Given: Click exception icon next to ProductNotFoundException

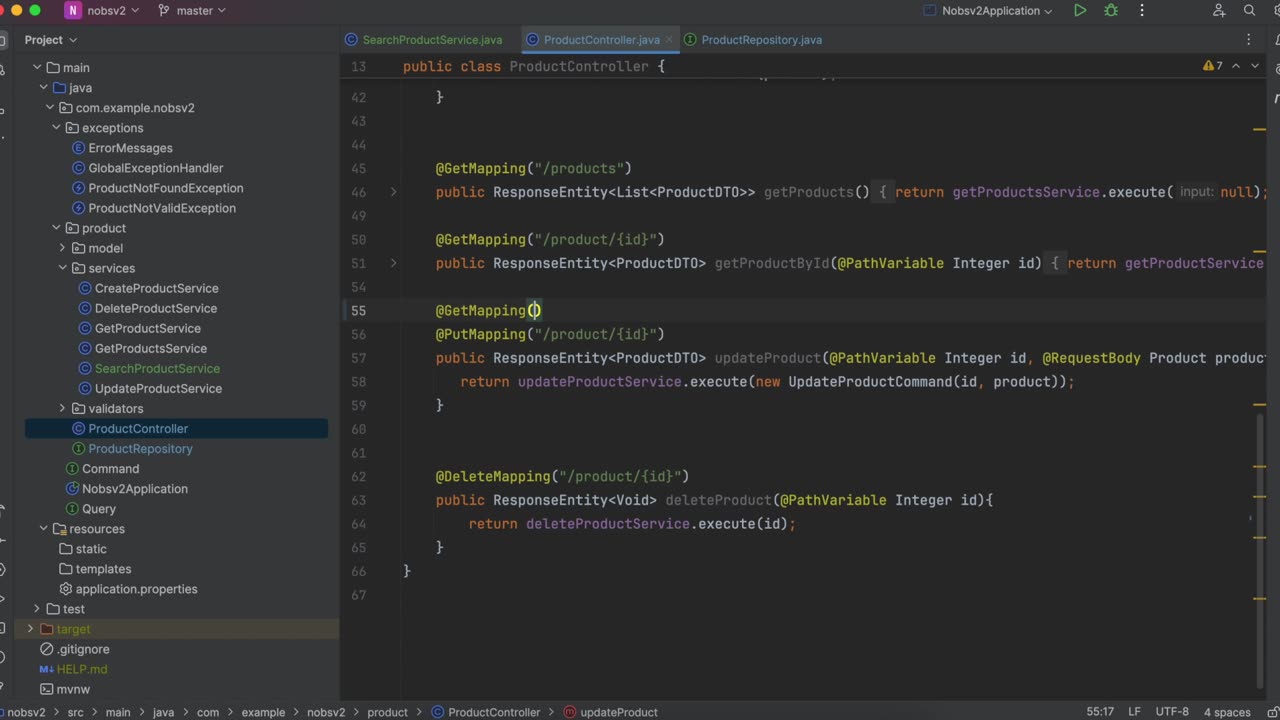Looking at the screenshot, I should click(x=79, y=188).
